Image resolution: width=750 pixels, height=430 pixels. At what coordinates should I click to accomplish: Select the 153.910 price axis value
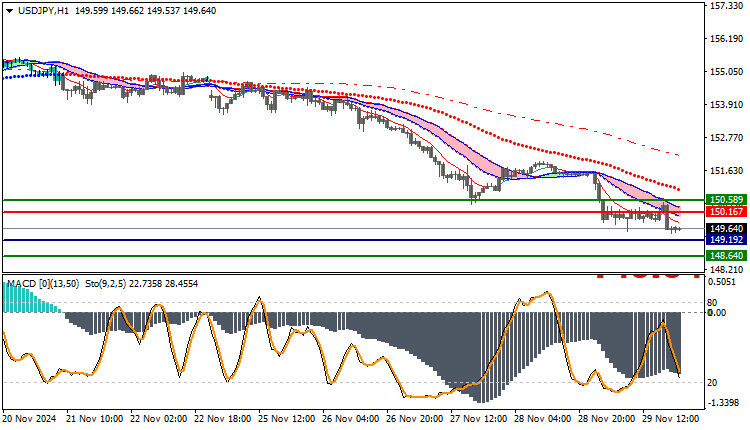727,105
